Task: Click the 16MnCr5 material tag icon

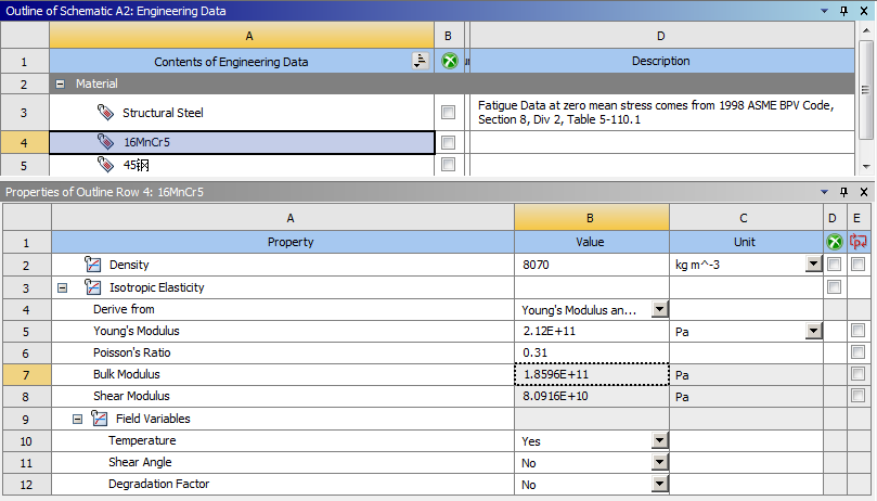Action: [x=105, y=141]
